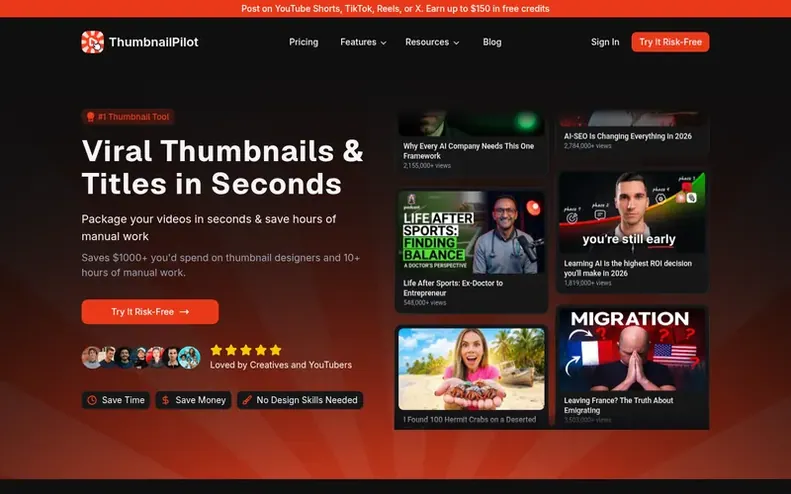The width and height of the screenshot is (791, 494).
Task: Click the top promo banner about free credits
Action: (x=396, y=9)
